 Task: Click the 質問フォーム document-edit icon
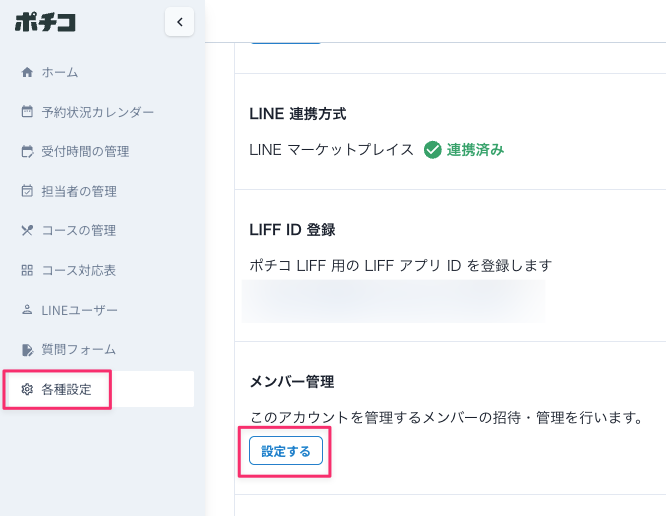point(27,350)
